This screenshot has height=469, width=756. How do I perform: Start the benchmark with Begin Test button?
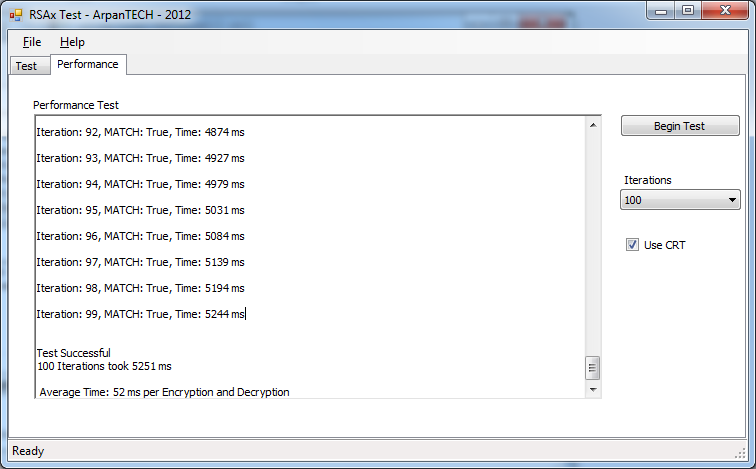[x=680, y=126]
